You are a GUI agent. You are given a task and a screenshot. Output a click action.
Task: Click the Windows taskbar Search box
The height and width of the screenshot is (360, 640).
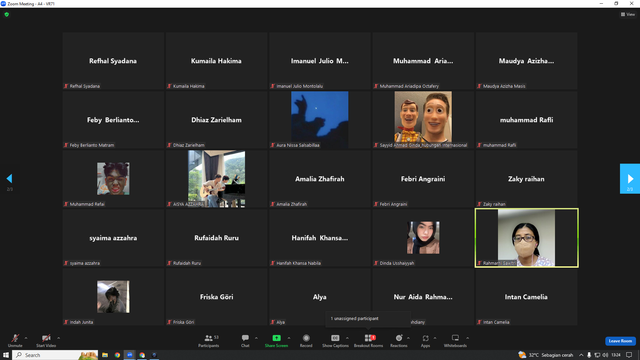(x=56, y=355)
